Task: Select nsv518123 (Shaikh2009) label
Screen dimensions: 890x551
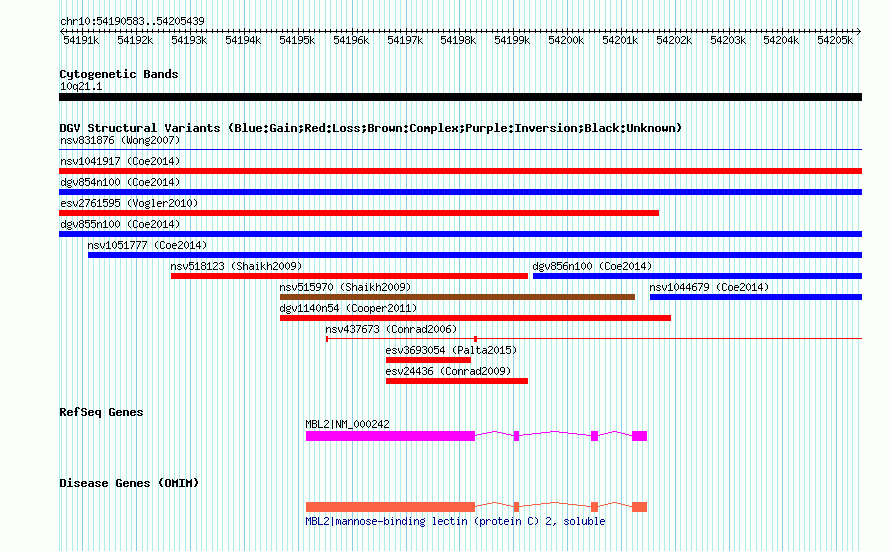Action: 236,266
